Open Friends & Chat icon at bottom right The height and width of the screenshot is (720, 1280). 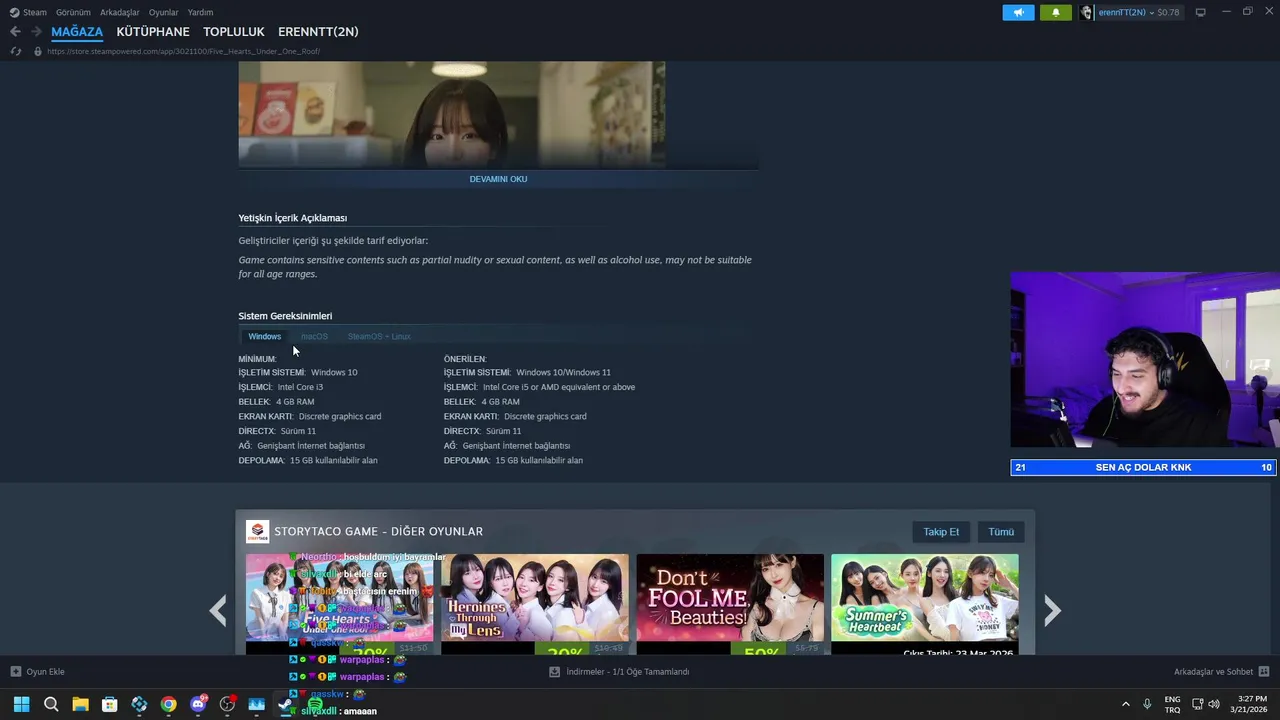point(1263,671)
